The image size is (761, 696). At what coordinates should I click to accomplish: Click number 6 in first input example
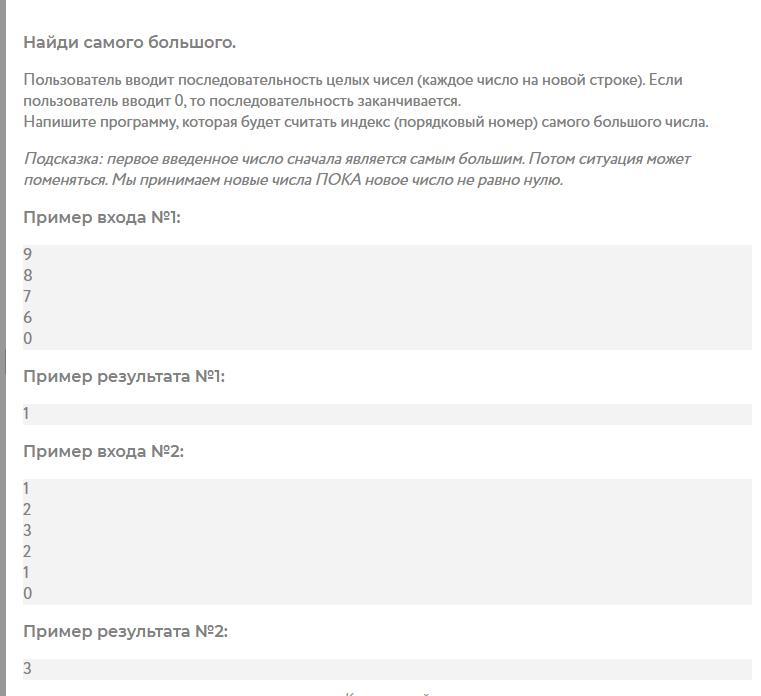click(x=28, y=317)
